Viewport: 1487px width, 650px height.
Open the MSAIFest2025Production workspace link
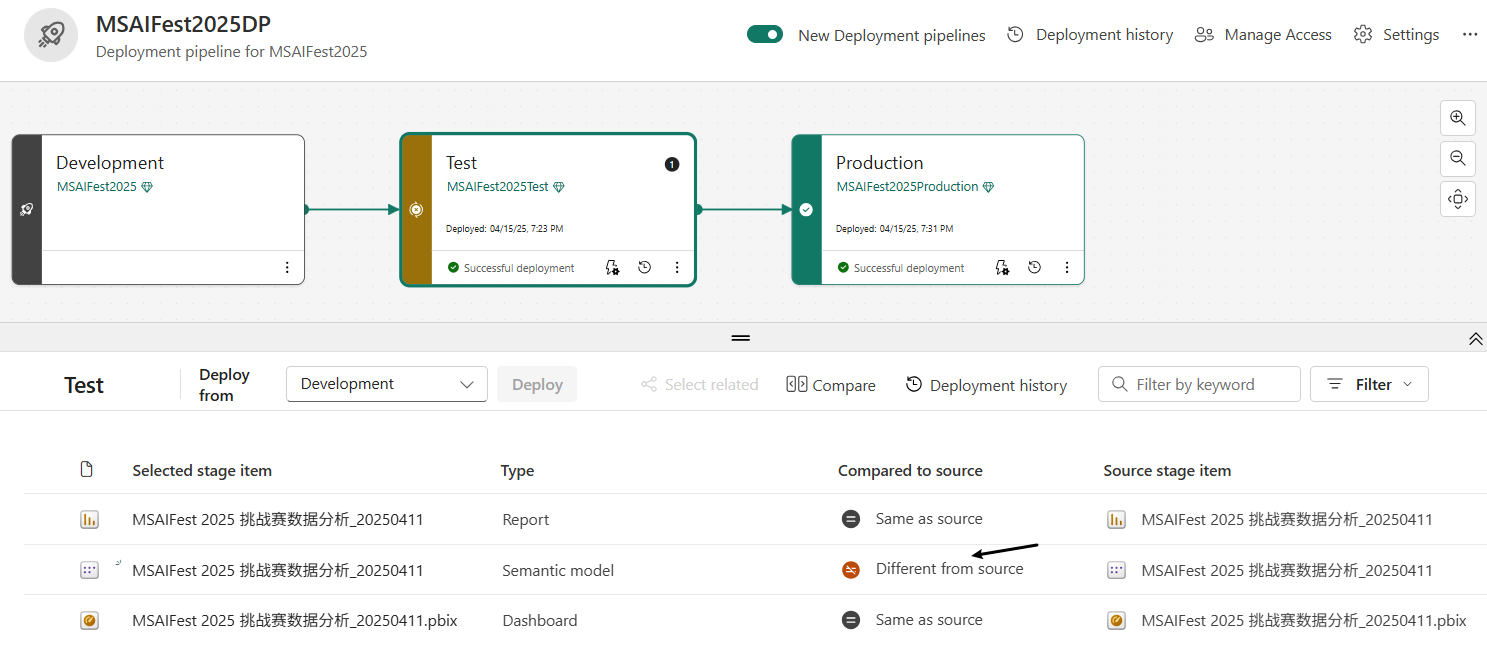(908, 187)
